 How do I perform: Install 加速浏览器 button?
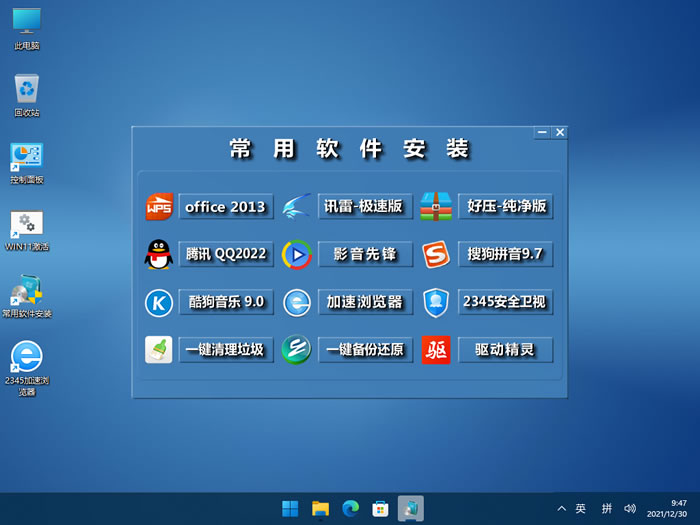point(365,302)
